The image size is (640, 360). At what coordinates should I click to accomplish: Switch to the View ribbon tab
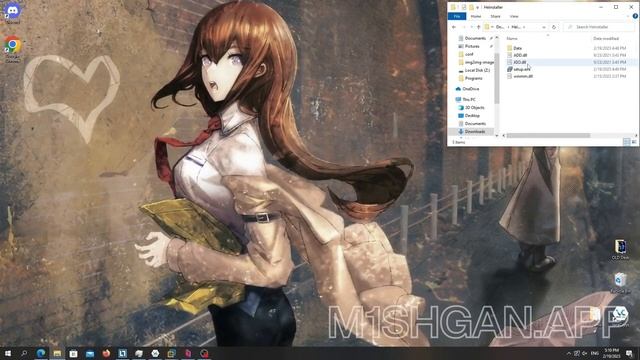pos(514,16)
